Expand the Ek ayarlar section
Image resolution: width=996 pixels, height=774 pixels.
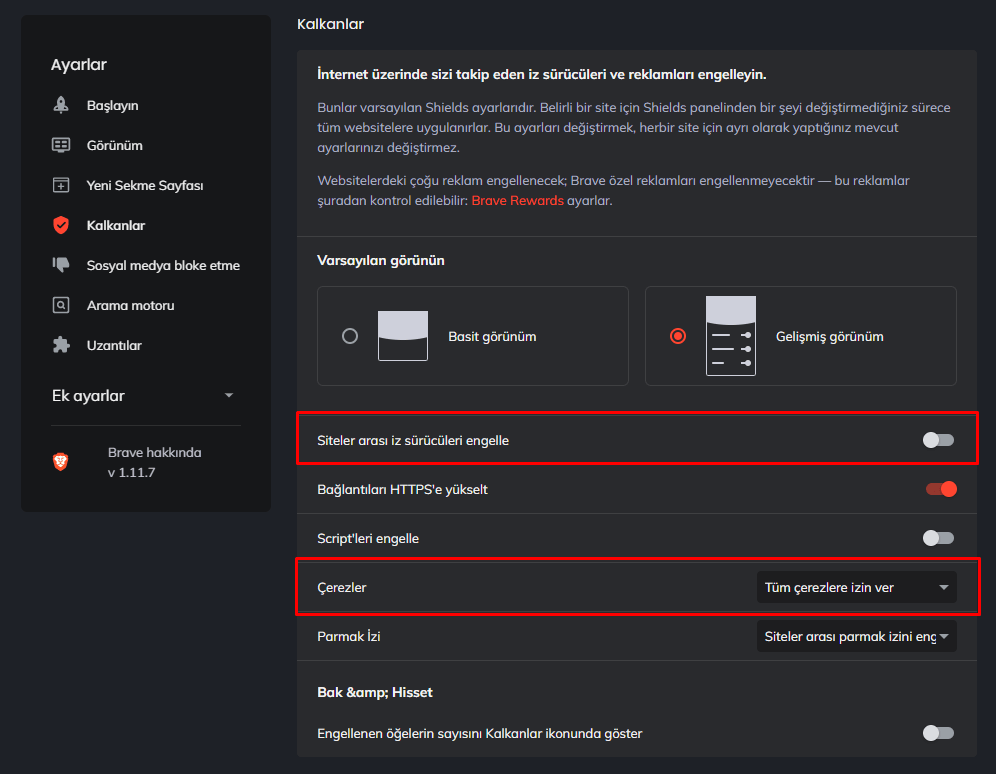coord(145,396)
